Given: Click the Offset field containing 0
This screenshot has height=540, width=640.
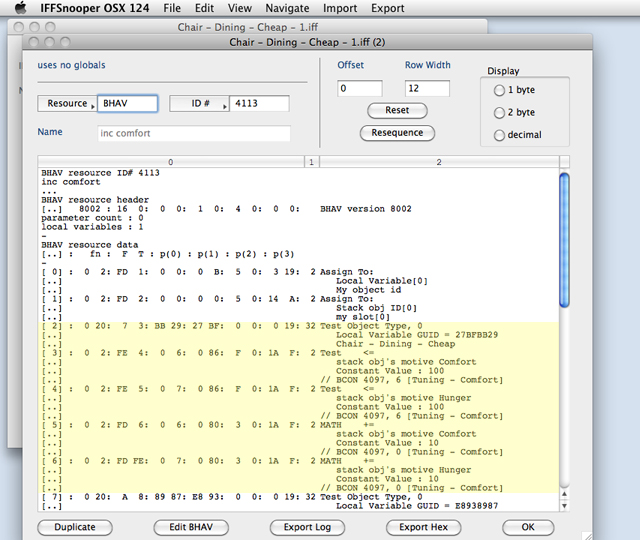Looking at the screenshot, I should (360, 89).
